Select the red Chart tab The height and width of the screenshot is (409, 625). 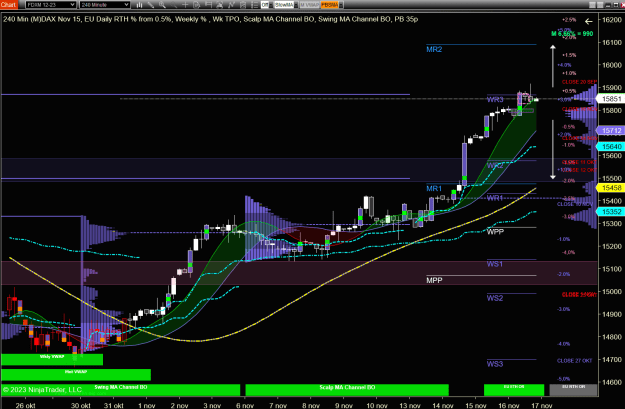(8, 5)
